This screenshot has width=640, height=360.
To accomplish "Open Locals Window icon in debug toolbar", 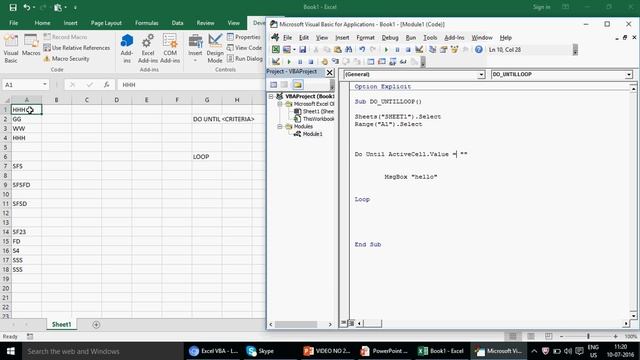I will click(x=371, y=62).
